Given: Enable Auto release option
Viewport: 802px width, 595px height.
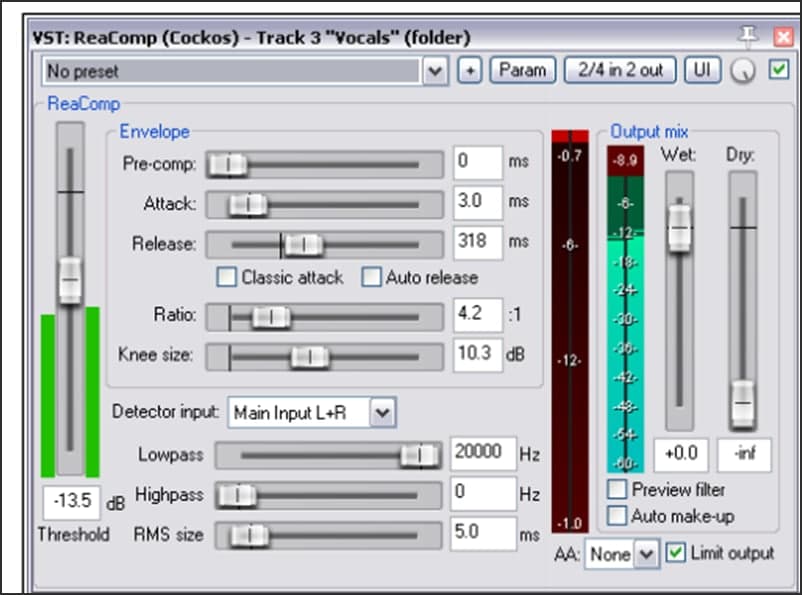Looking at the screenshot, I should point(371,277).
